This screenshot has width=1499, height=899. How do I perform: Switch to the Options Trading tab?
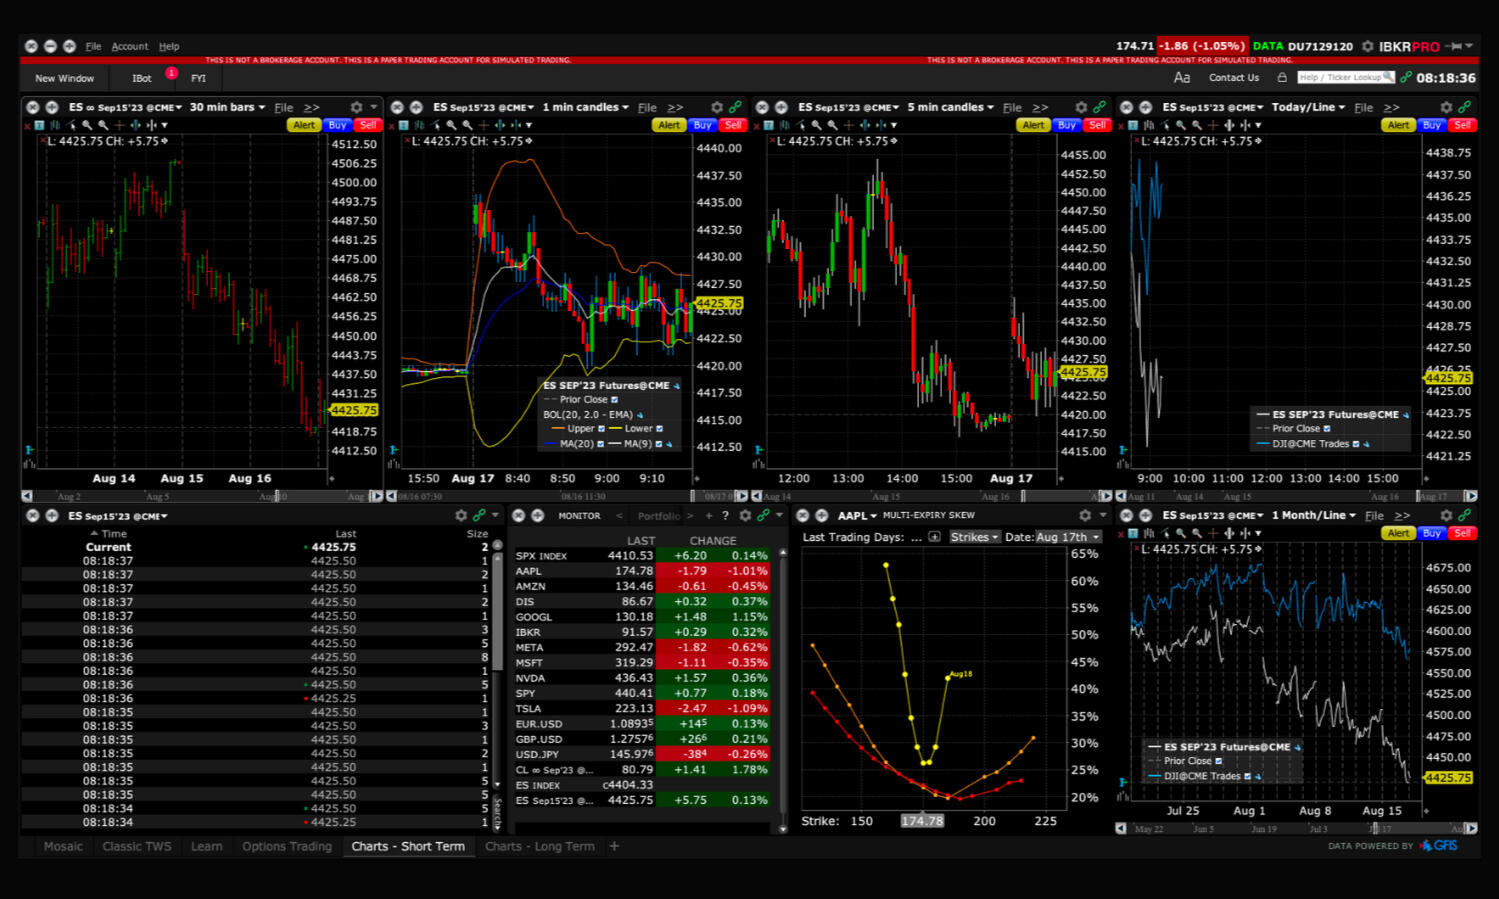[x=286, y=846]
